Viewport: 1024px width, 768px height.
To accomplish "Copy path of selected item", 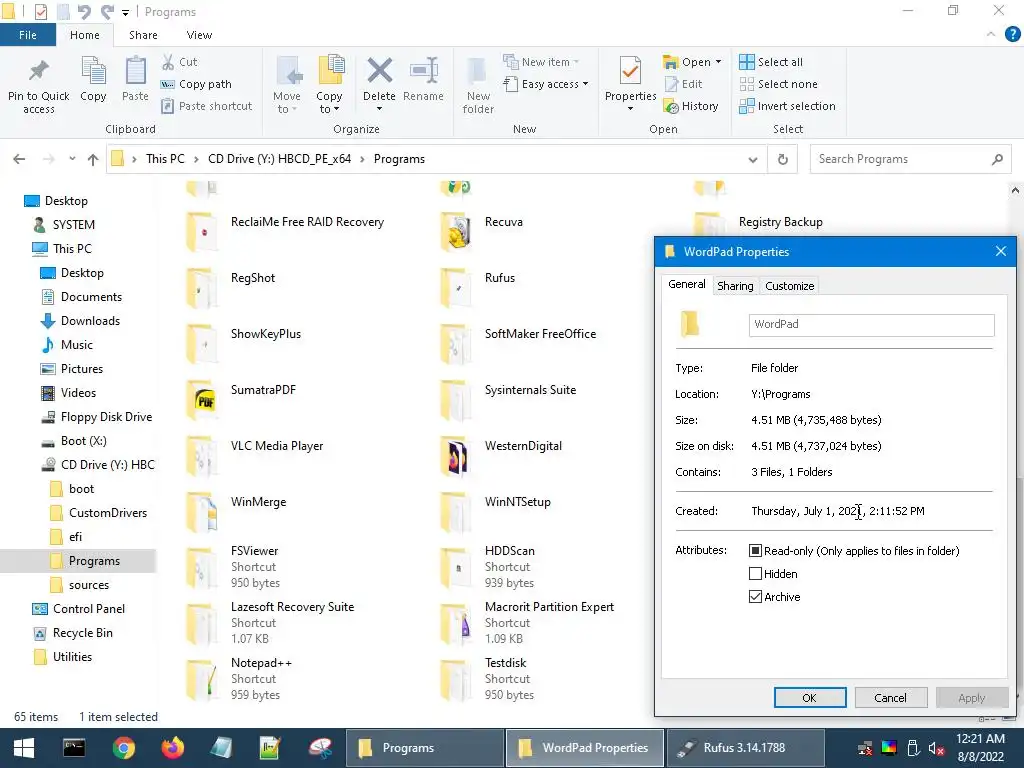I will coord(197,84).
